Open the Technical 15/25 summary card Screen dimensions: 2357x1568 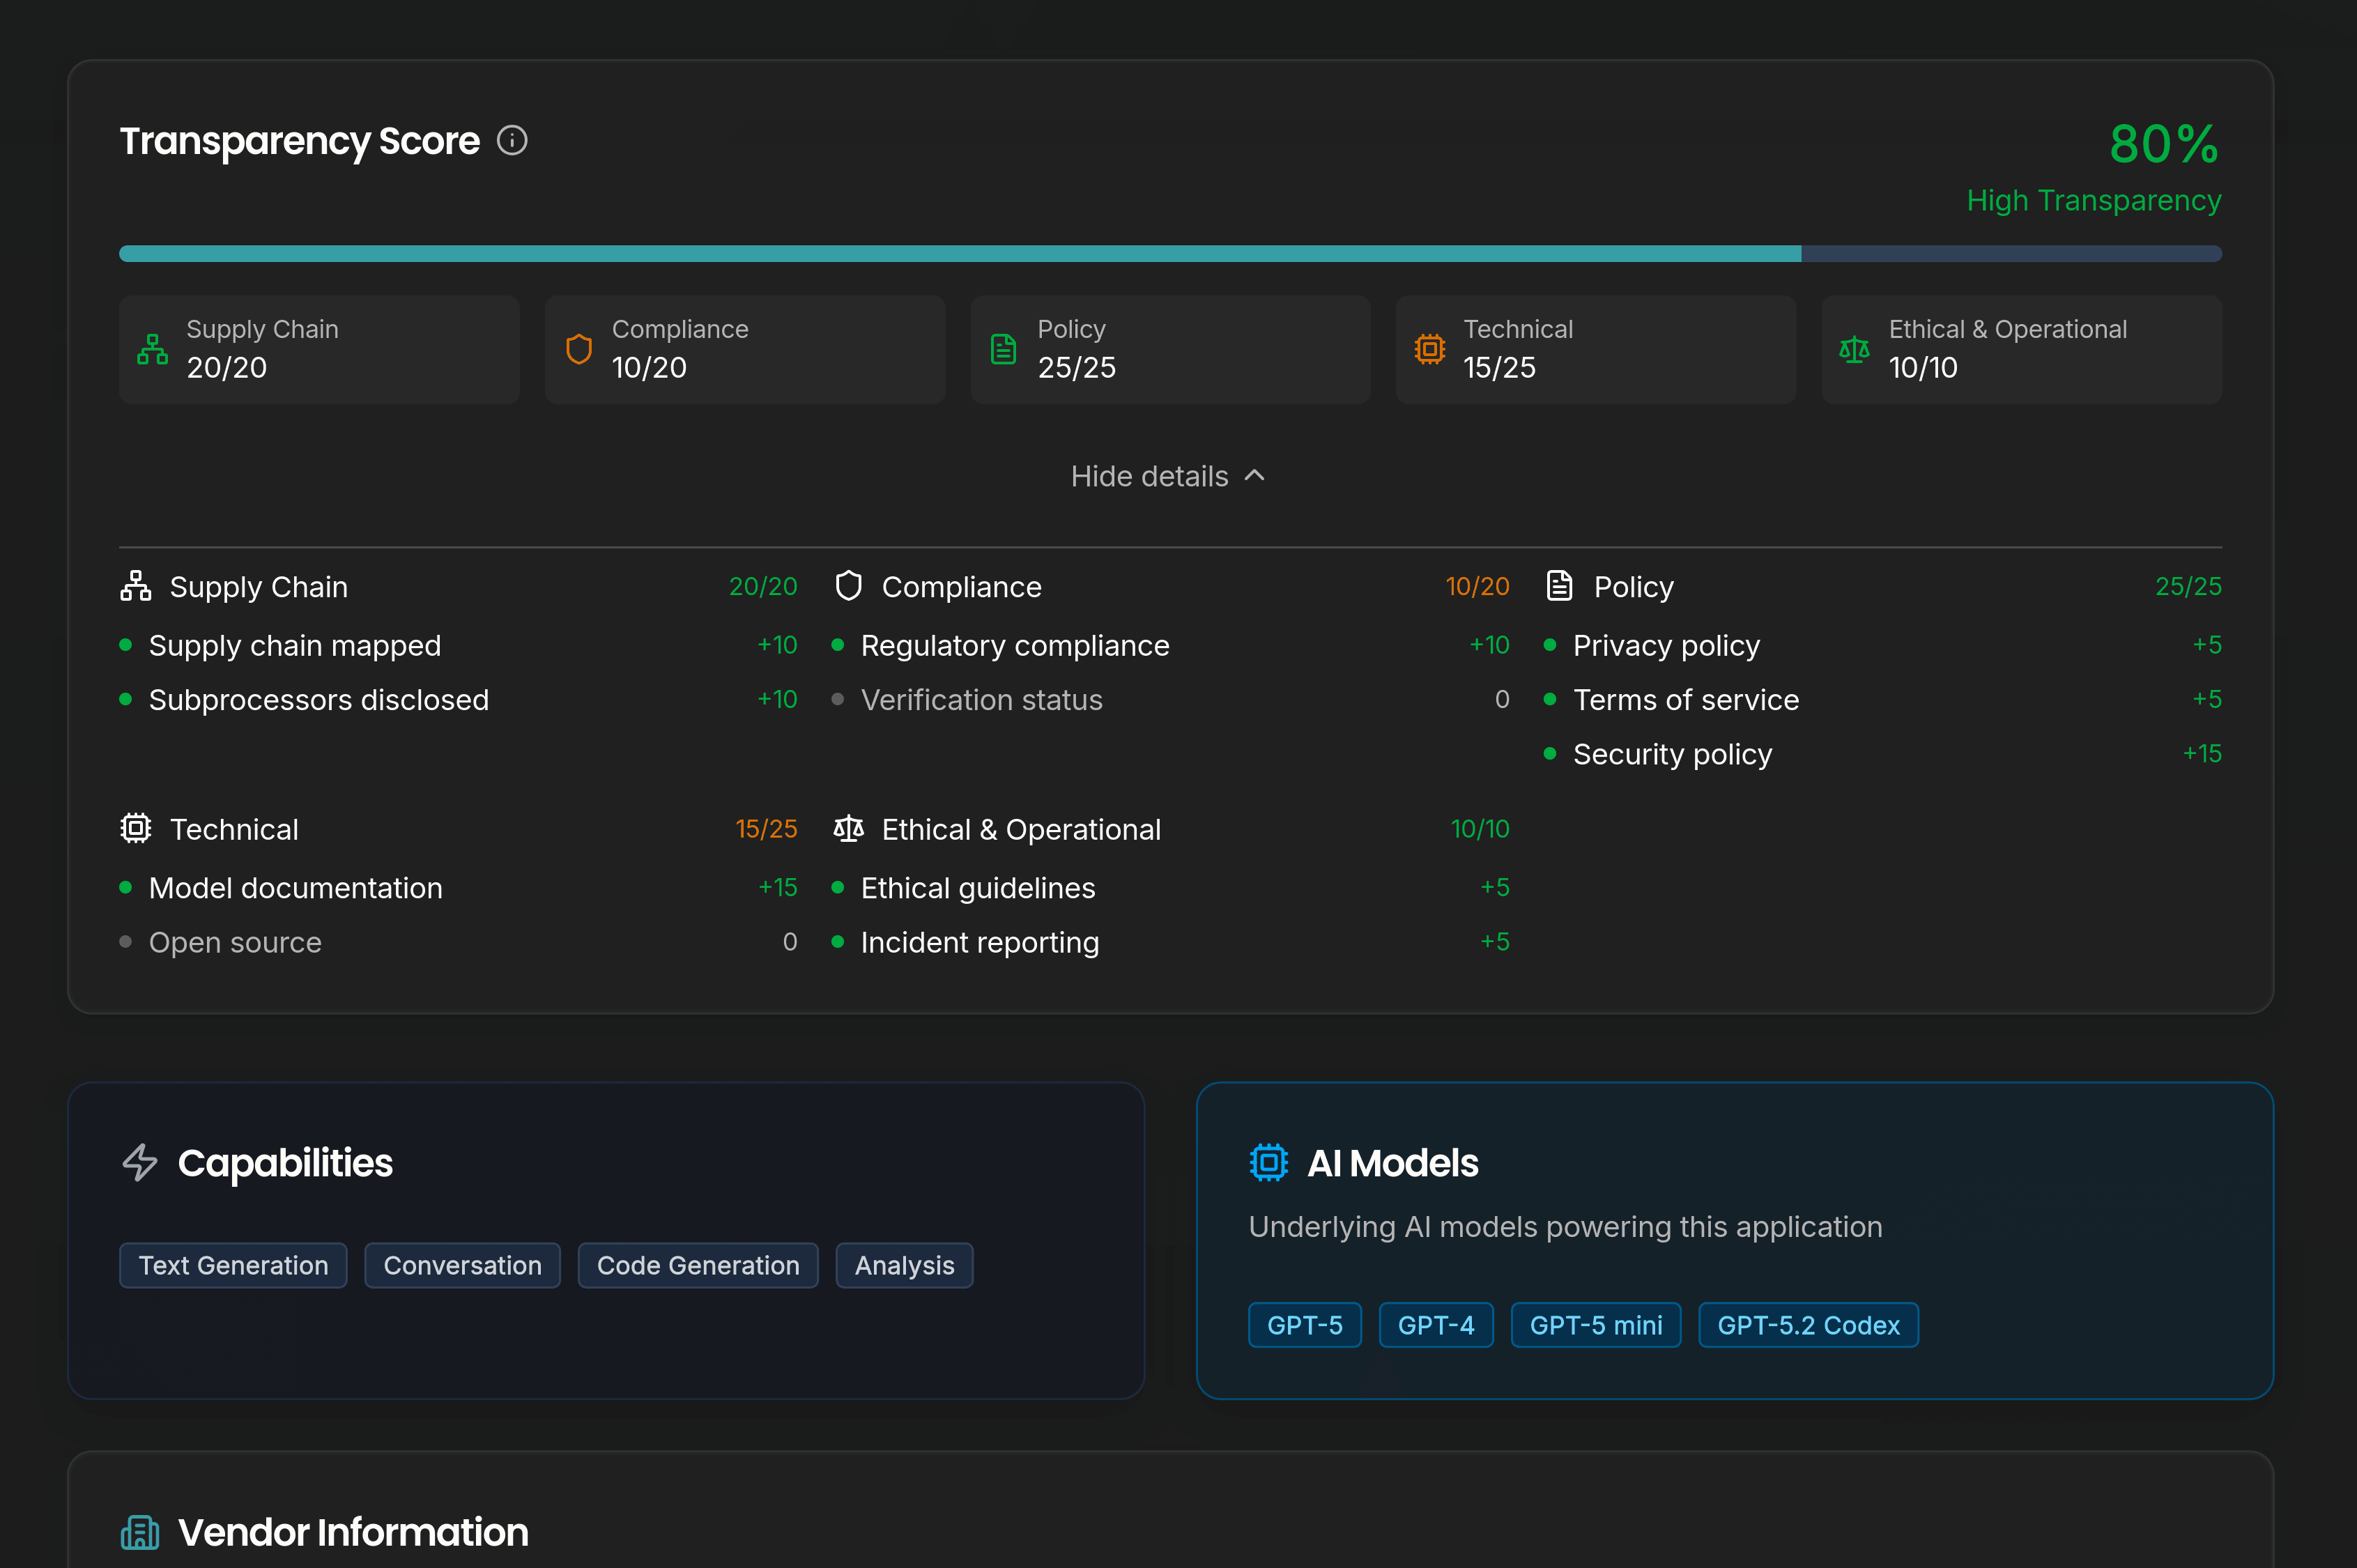click(1595, 349)
